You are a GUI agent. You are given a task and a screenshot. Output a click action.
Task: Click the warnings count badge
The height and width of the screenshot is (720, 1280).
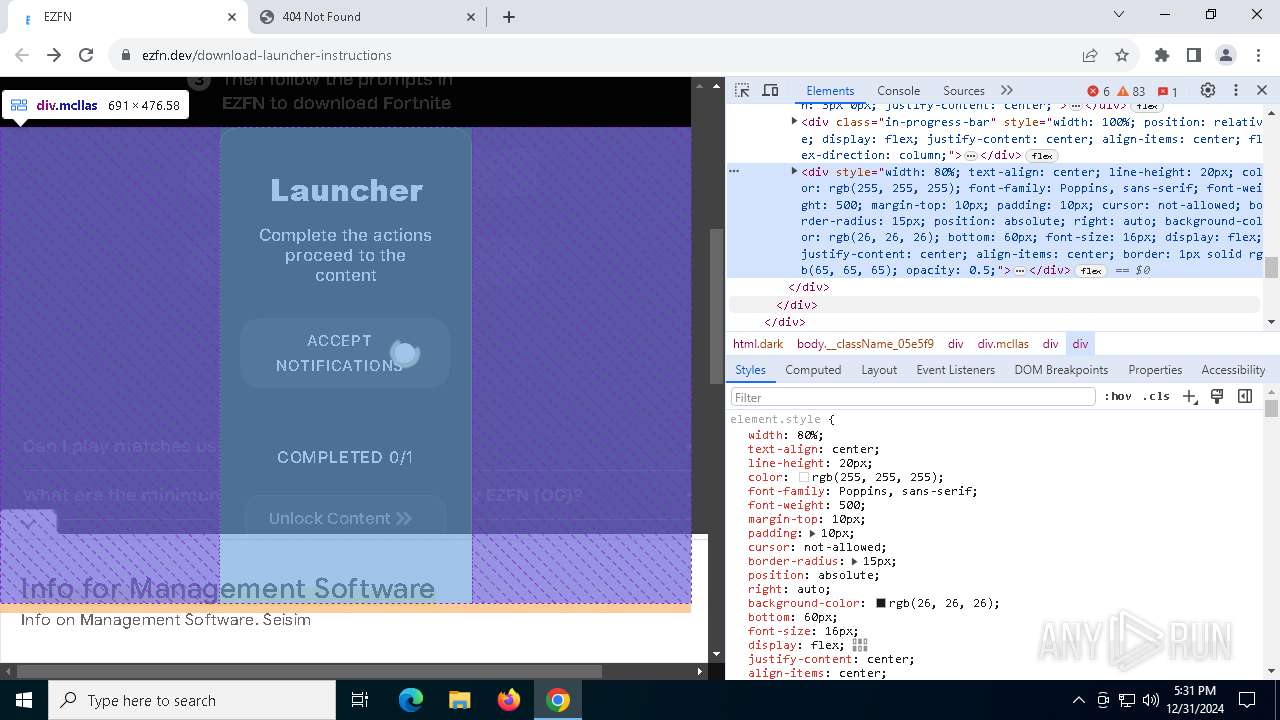coord(1131,91)
